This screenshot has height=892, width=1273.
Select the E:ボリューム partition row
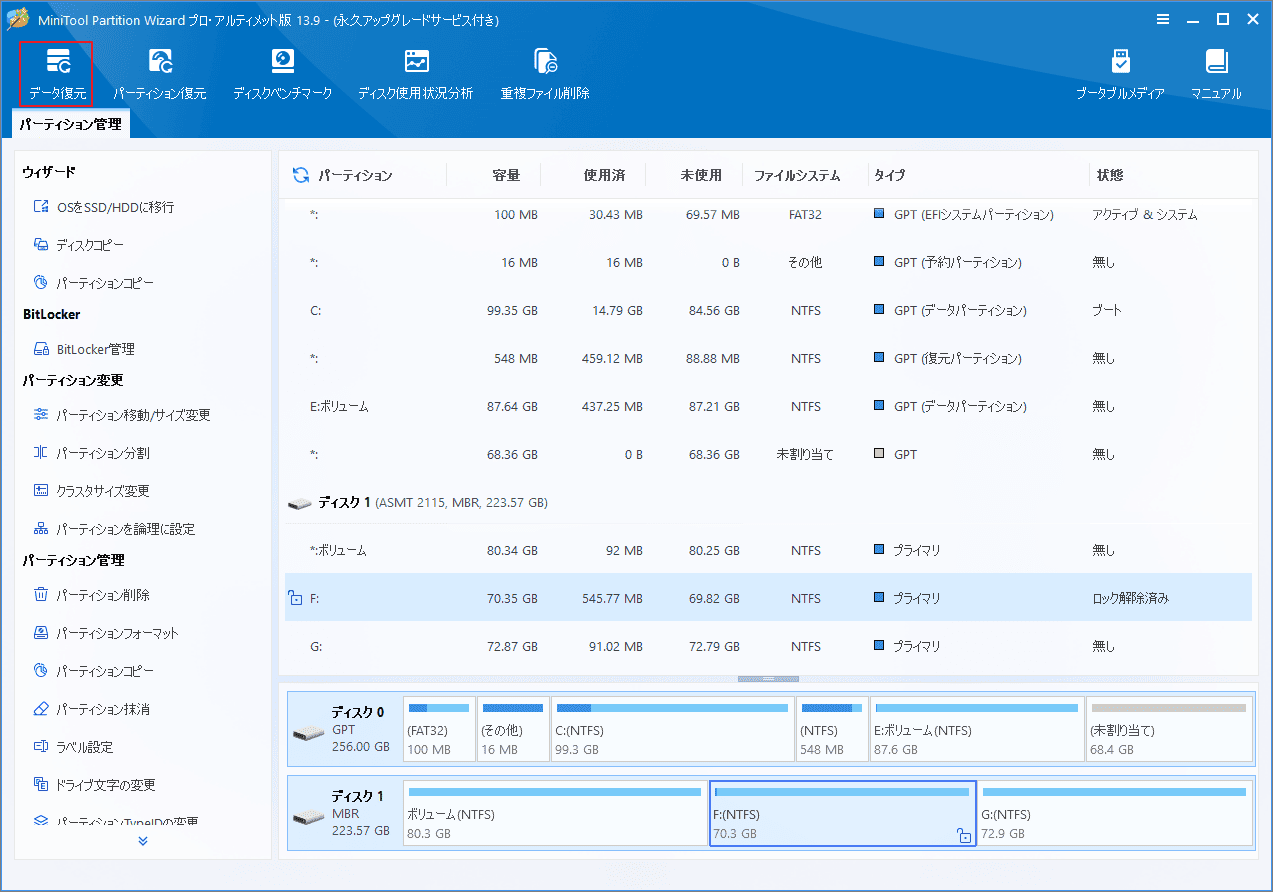pyautogui.click(x=768, y=407)
